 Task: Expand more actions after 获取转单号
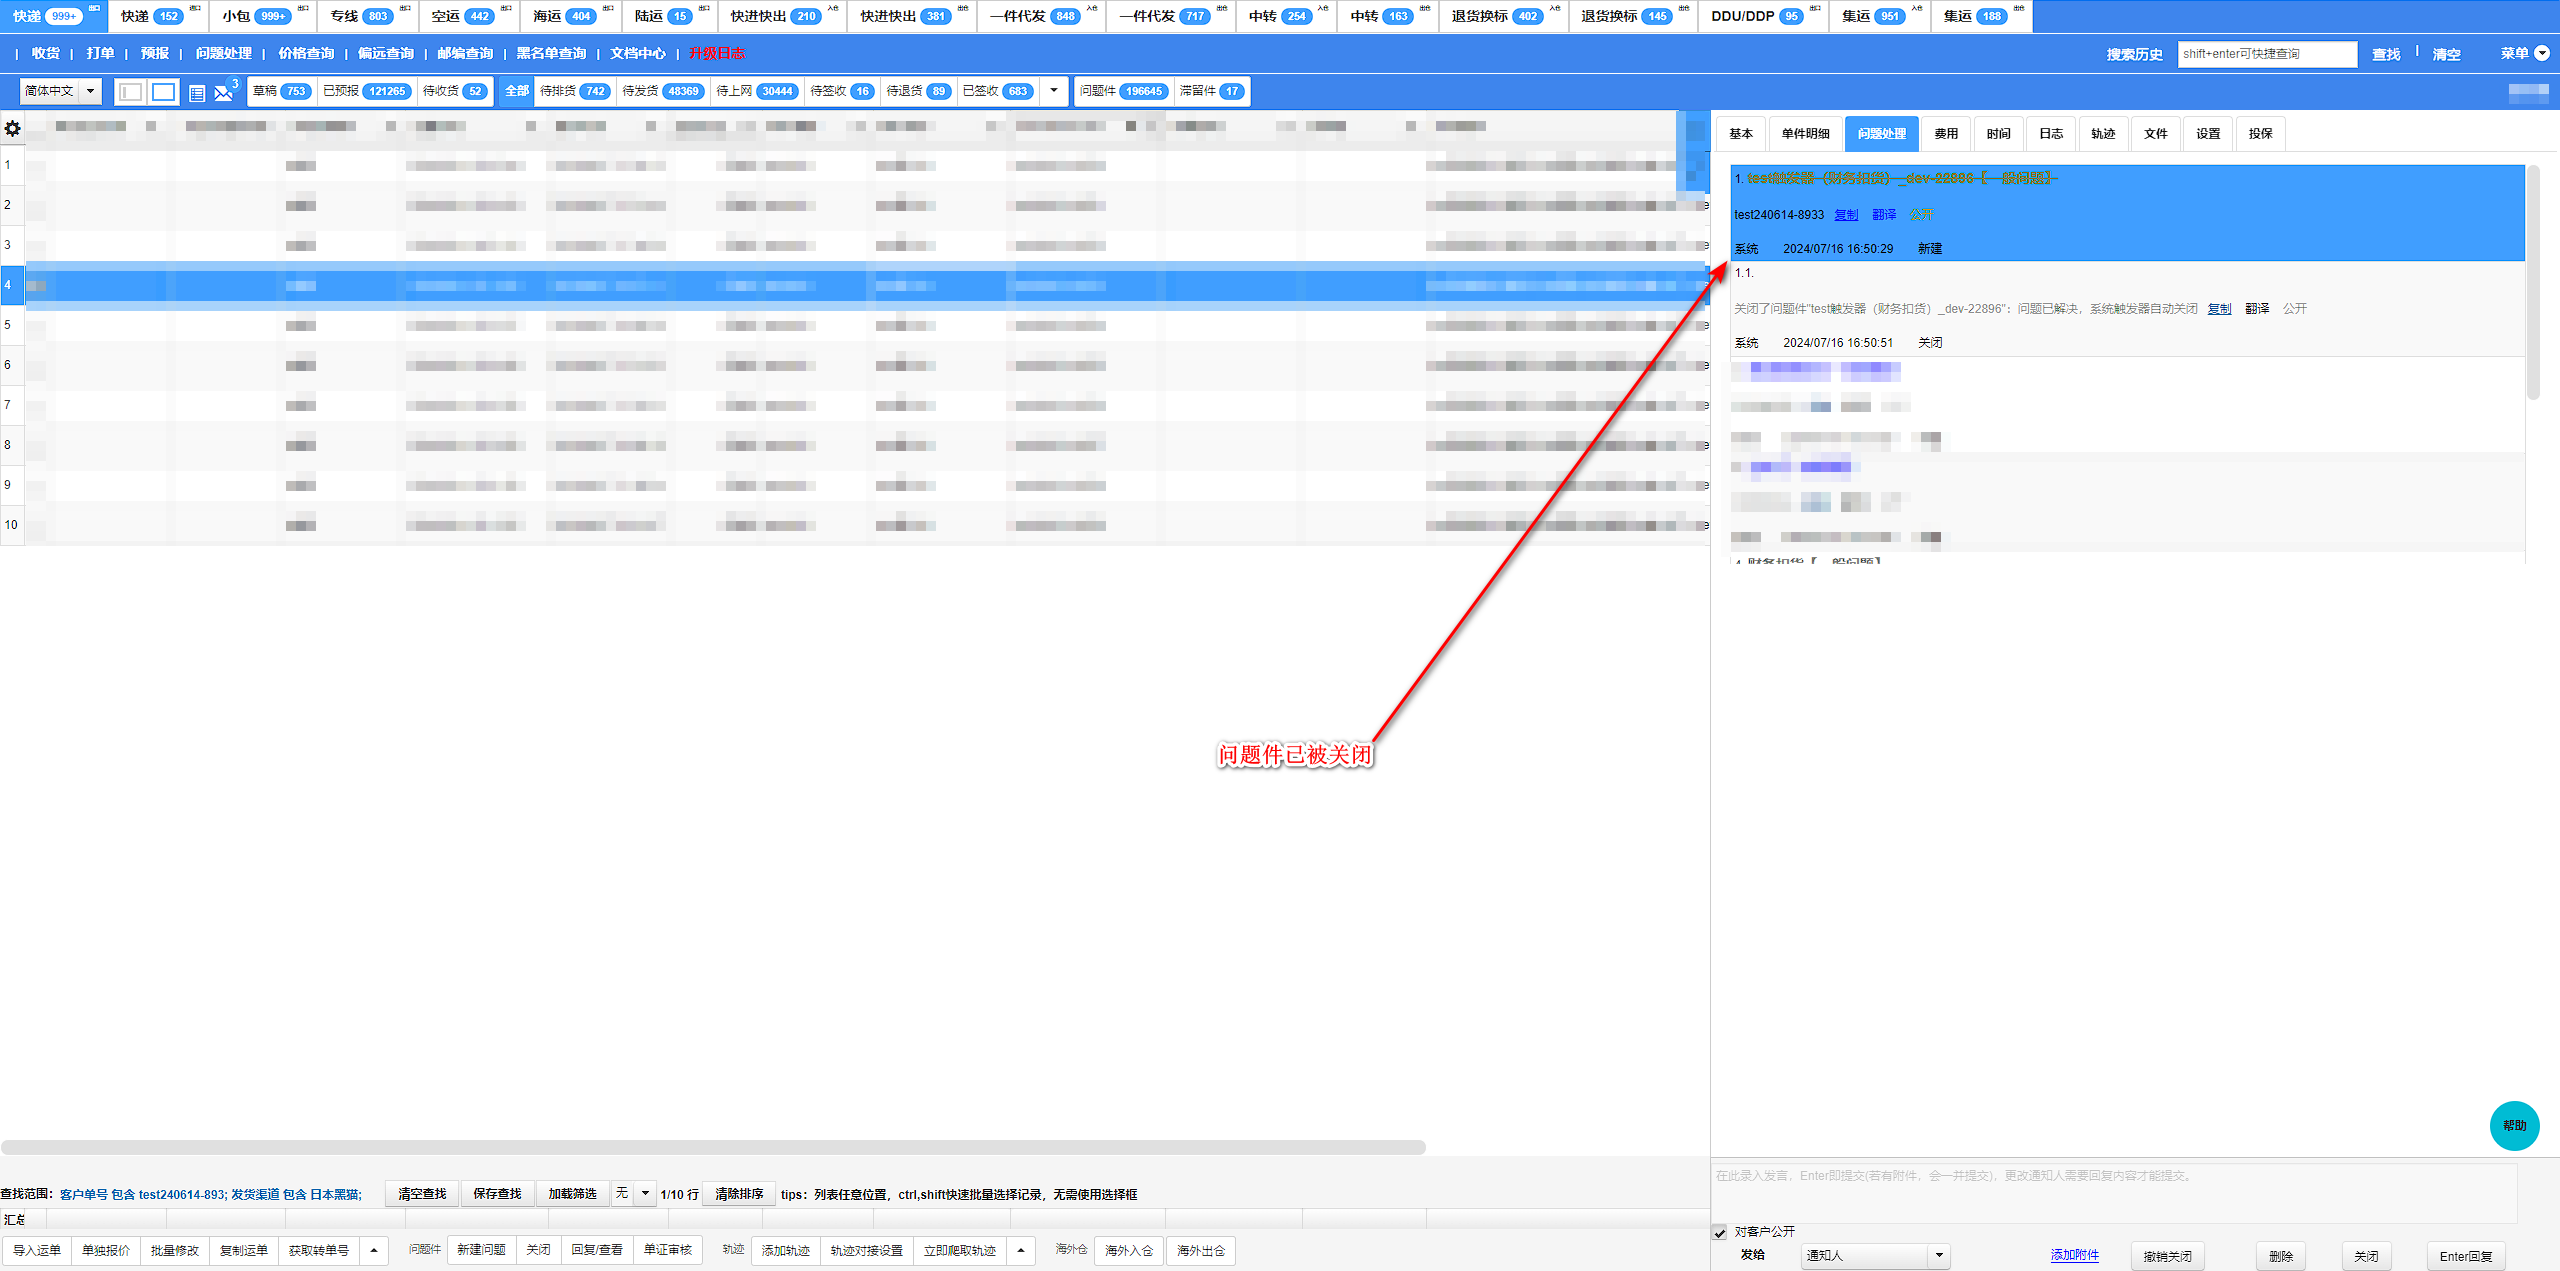[x=374, y=1250]
